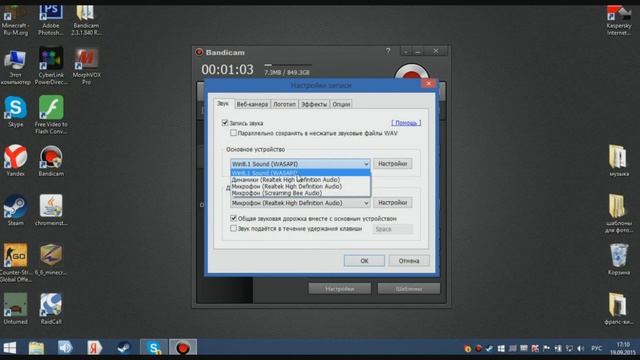
Task: Select the музыка folder on desktop
Action: click(619, 161)
